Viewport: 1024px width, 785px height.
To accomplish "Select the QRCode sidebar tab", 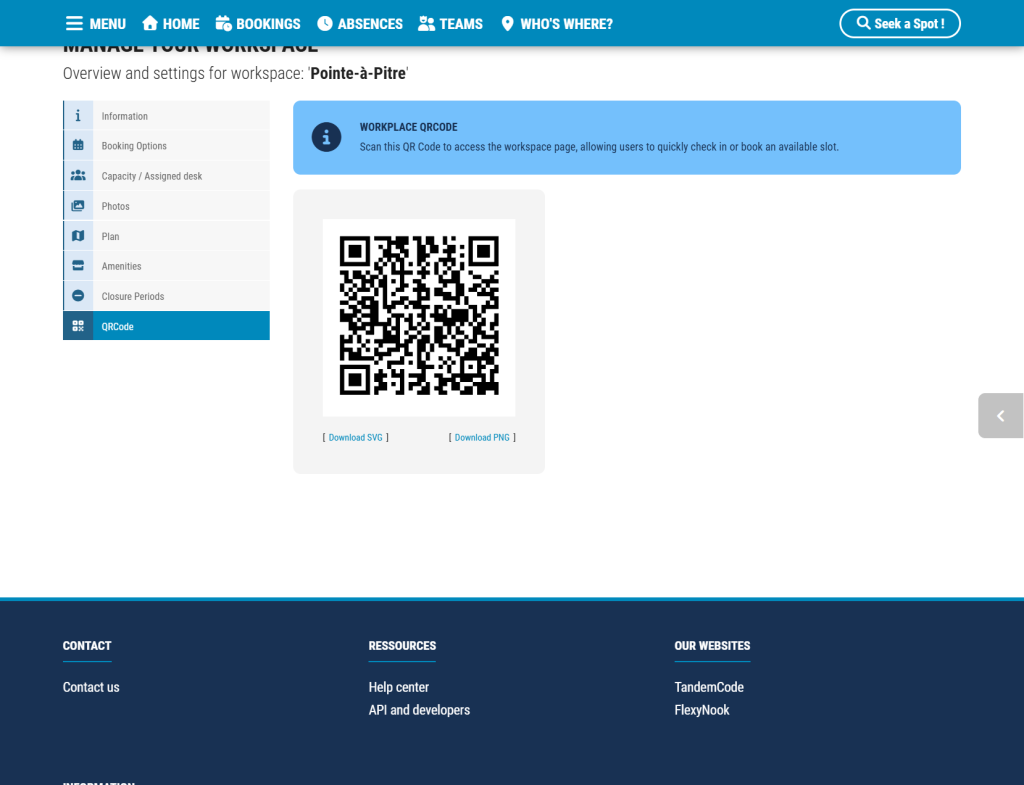I will (167, 326).
